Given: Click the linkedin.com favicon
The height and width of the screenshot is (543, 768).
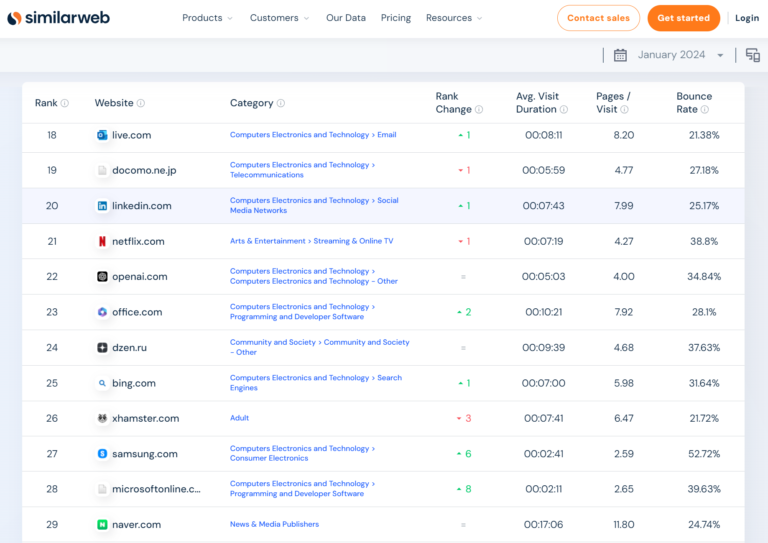Looking at the screenshot, I should (x=102, y=206).
